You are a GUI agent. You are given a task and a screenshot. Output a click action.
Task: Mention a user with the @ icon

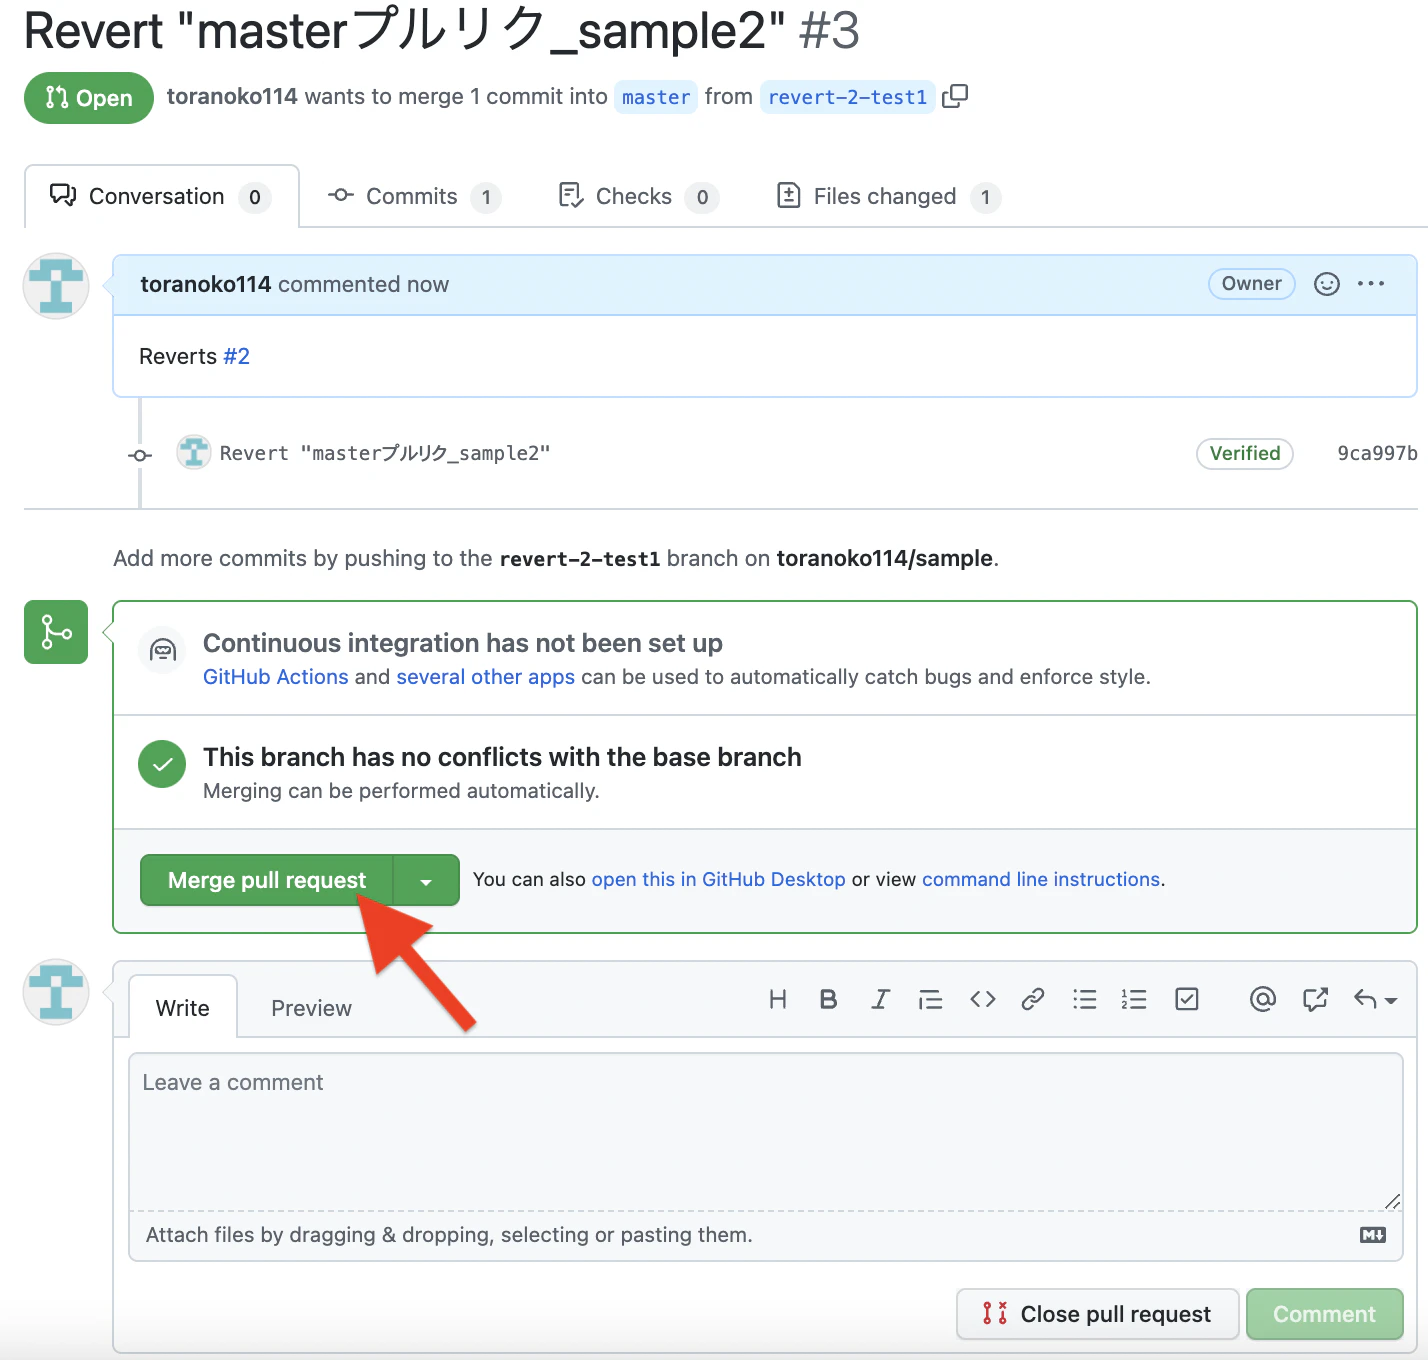[x=1263, y=999]
